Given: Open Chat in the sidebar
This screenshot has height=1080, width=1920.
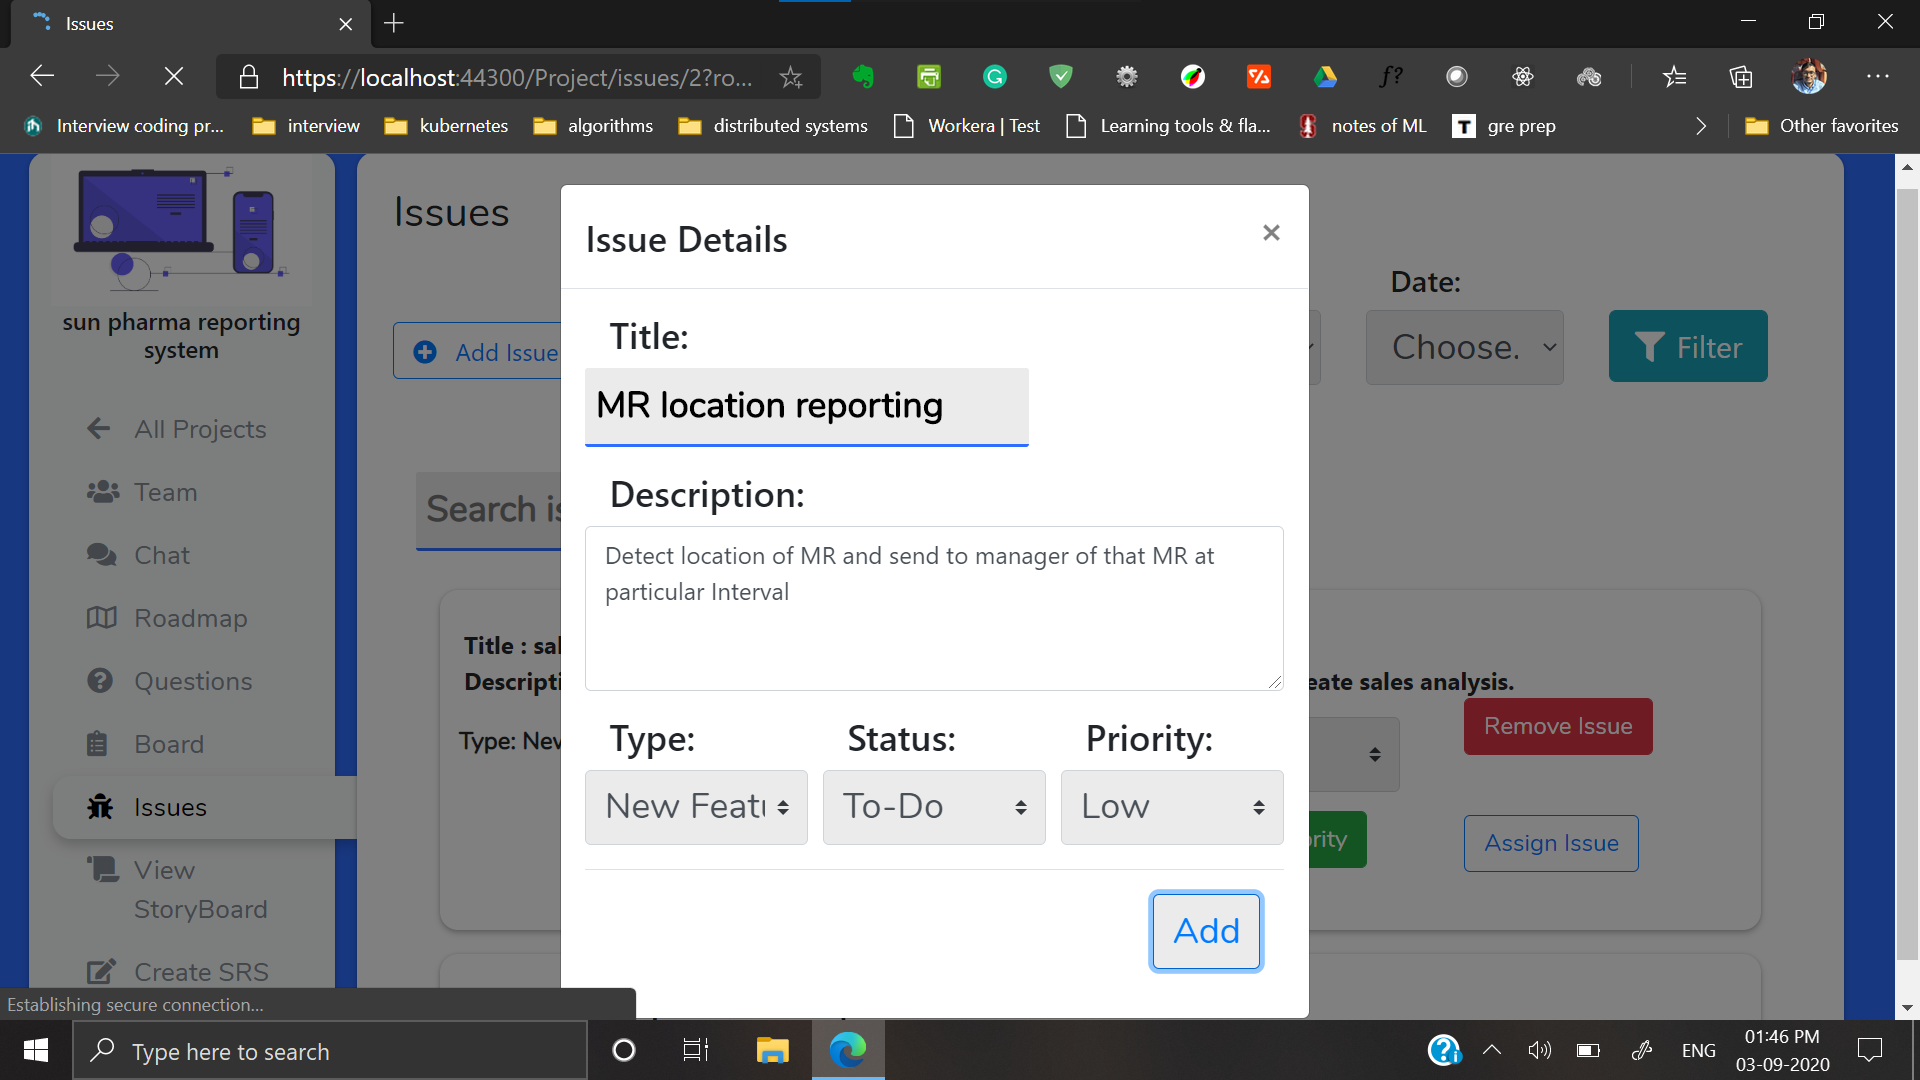Looking at the screenshot, I should [161, 555].
